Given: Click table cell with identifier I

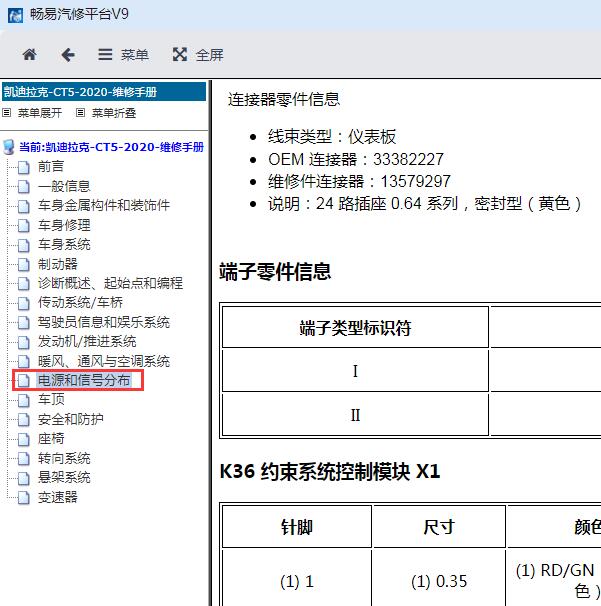Looking at the screenshot, I should coord(355,371).
